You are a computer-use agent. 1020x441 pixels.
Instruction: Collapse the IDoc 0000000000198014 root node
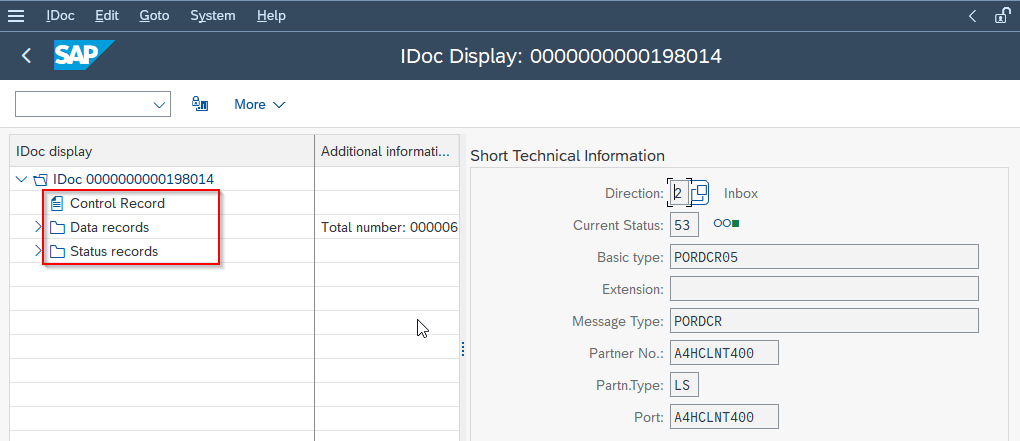pos(21,179)
